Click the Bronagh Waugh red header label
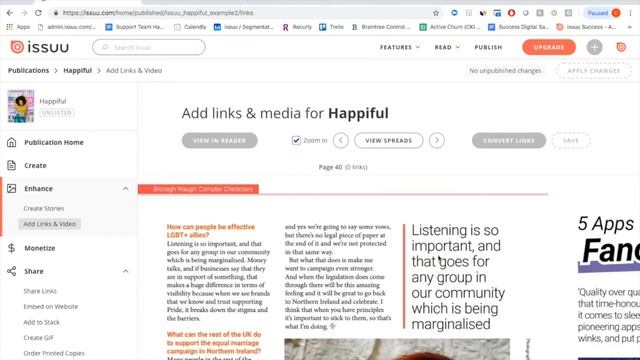The image size is (640, 360). pyautogui.click(x=198, y=189)
